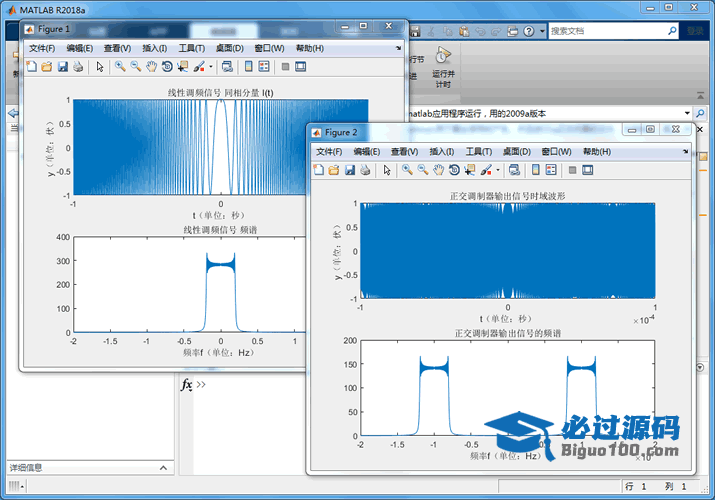
Task: Open 桌面(D) menu in Figure 2
Action: coord(517,152)
